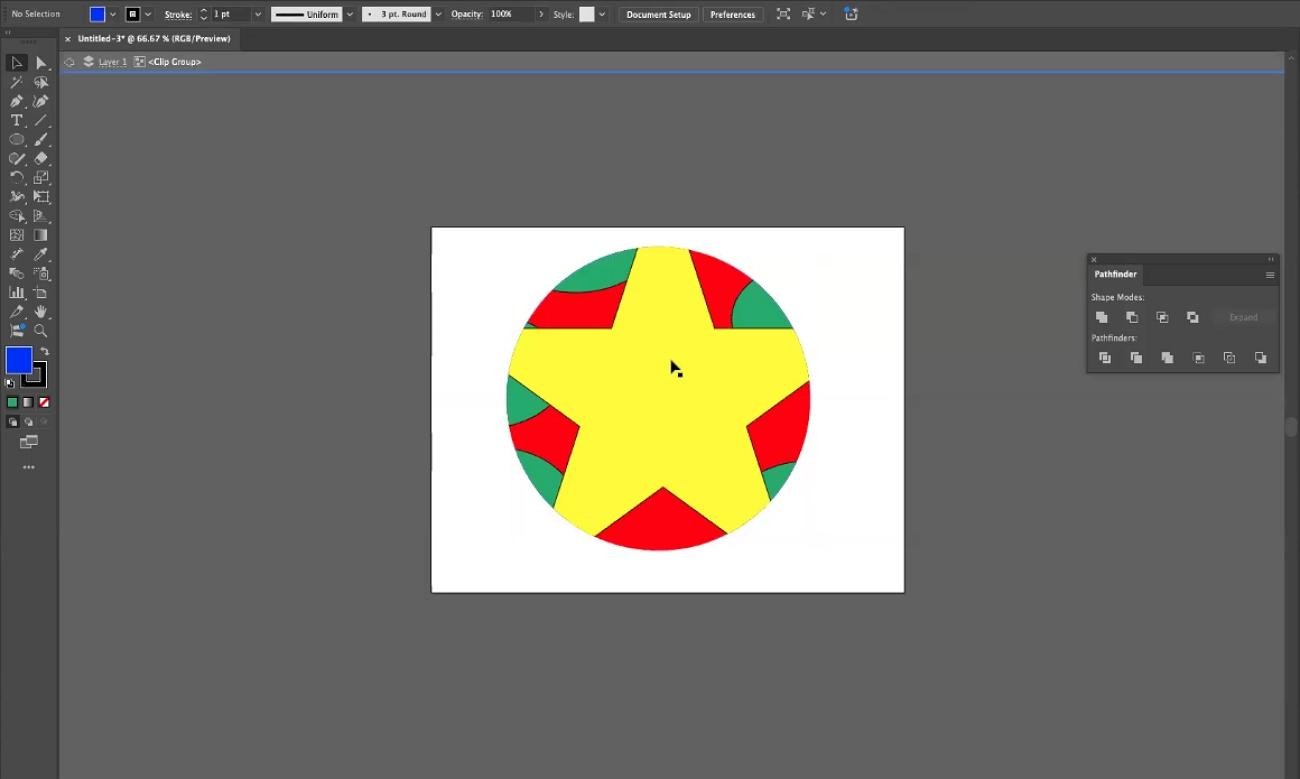Select the Pen tool
1300x779 pixels.
[17, 101]
